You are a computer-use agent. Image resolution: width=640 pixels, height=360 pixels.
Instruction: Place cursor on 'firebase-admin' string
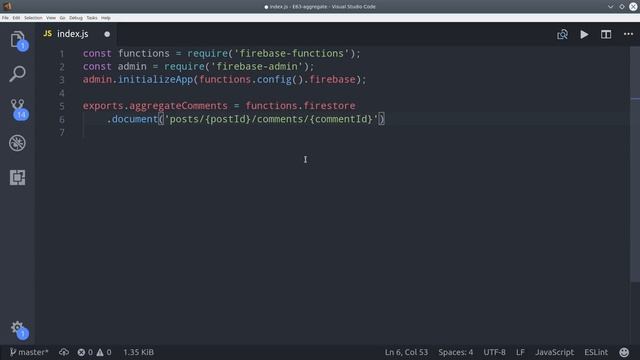click(x=257, y=67)
